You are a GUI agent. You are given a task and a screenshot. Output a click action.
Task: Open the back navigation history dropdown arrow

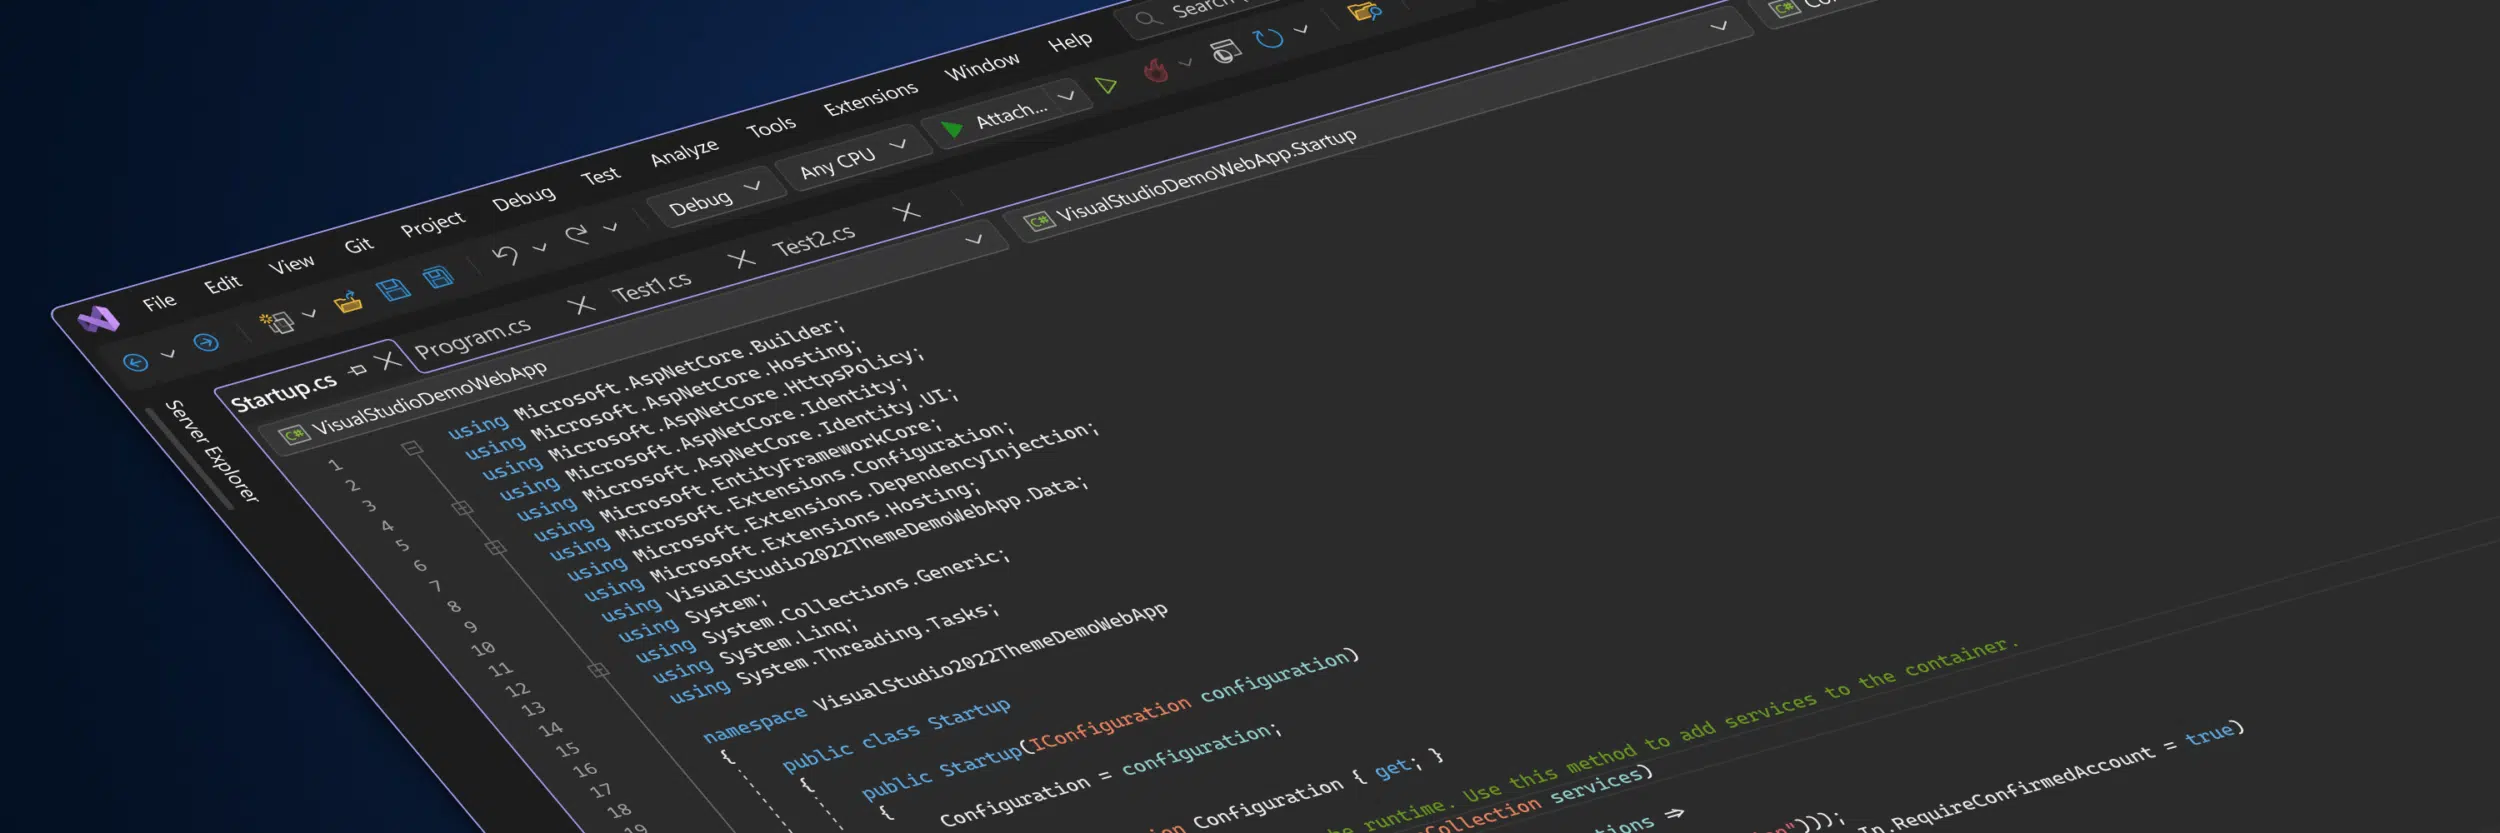[x=168, y=353]
